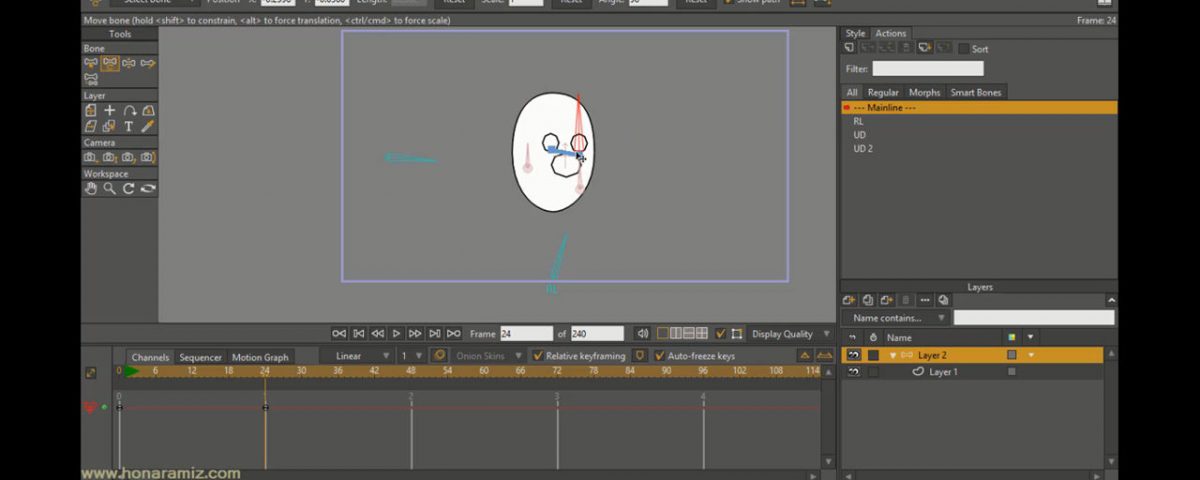Switch to the Style tab
The height and width of the screenshot is (480, 1200).
click(x=855, y=34)
